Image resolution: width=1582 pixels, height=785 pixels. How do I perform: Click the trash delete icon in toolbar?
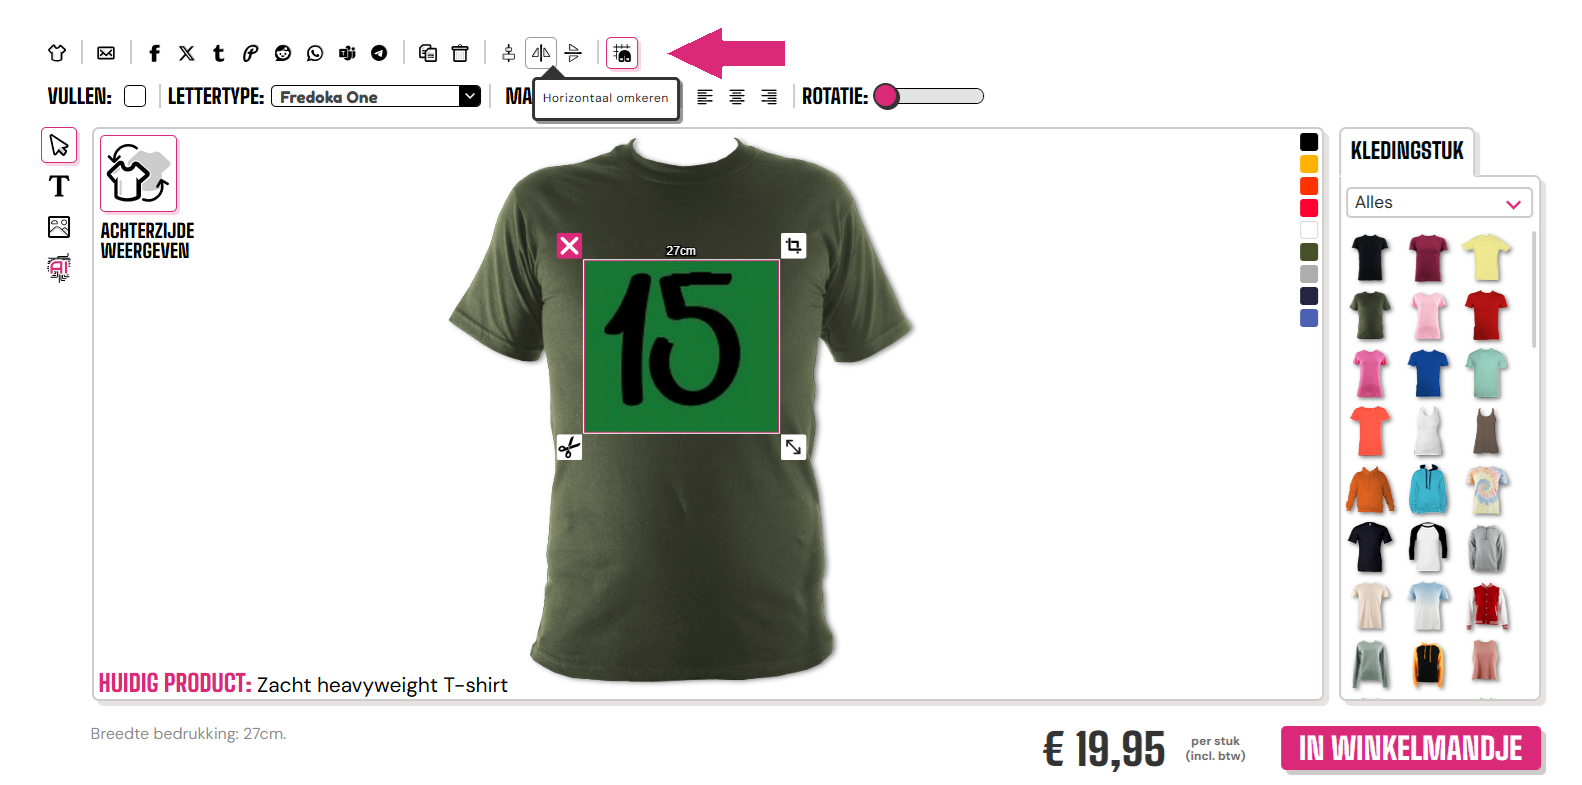click(460, 53)
